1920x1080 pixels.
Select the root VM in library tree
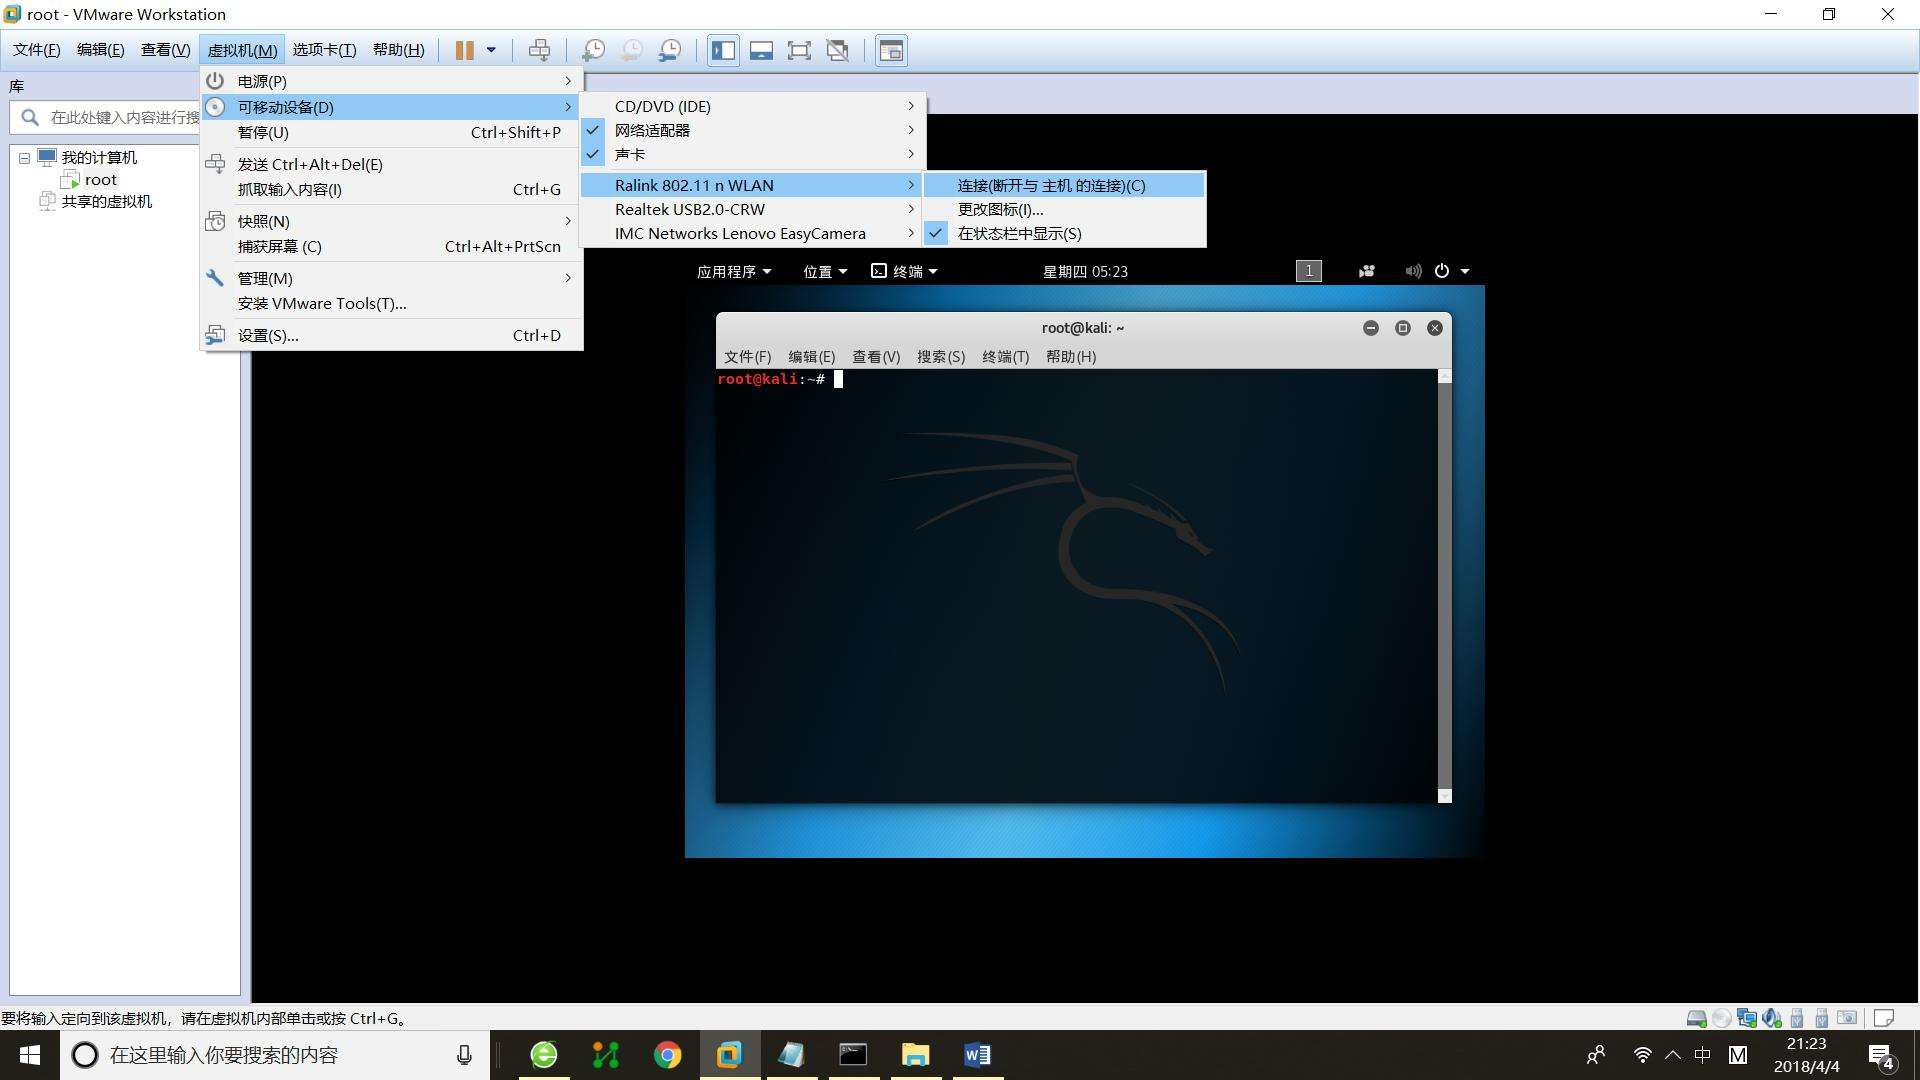click(x=100, y=180)
